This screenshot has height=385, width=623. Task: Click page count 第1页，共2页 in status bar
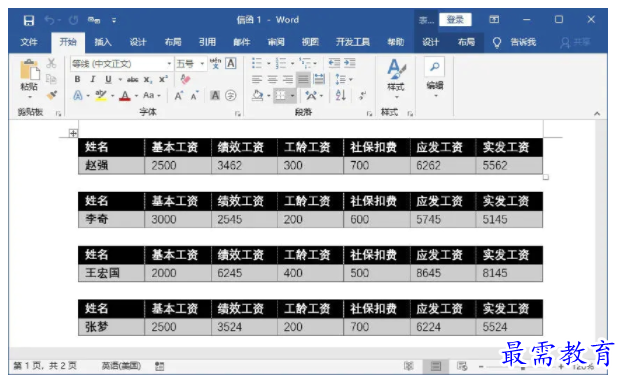45,366
